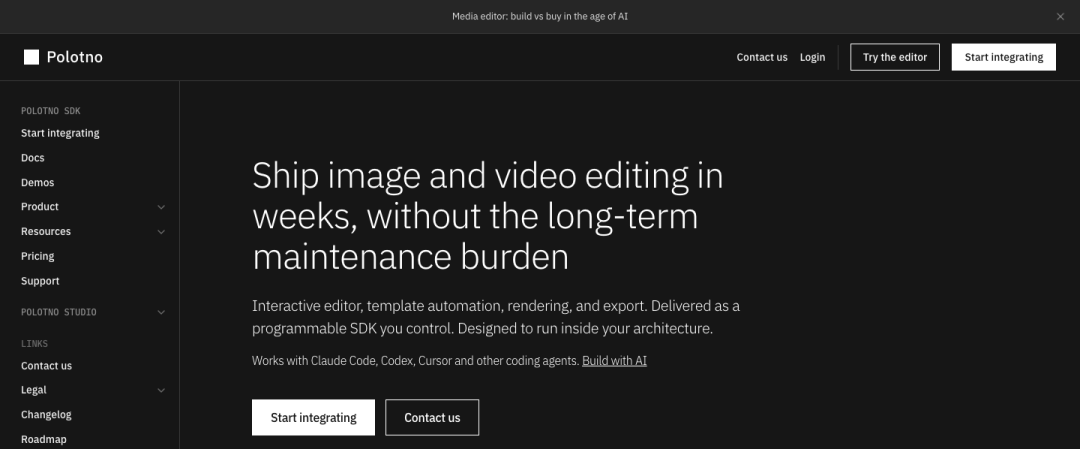The image size is (1080, 449).
Task: Click the 'Works with Claude Code, Codex' text
Action: coord(415,360)
